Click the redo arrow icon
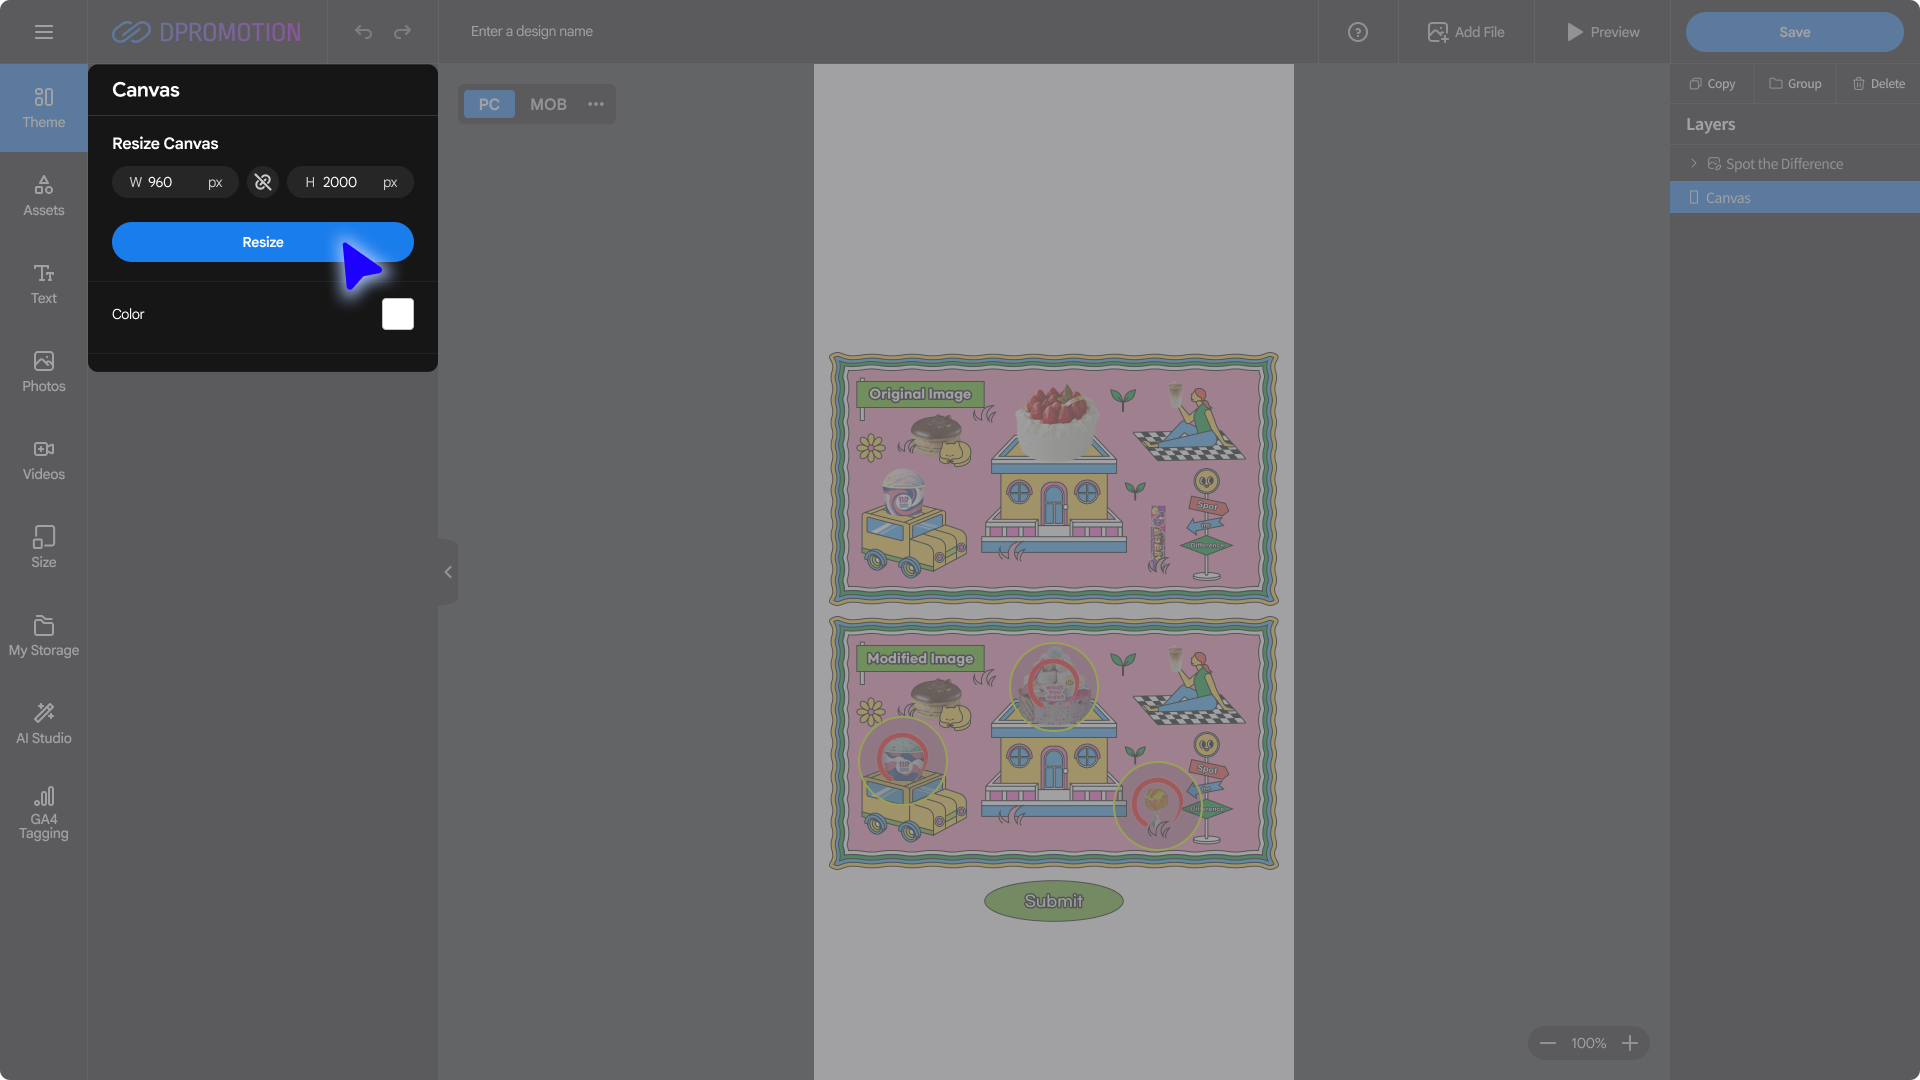The width and height of the screenshot is (1920, 1080). [x=402, y=32]
